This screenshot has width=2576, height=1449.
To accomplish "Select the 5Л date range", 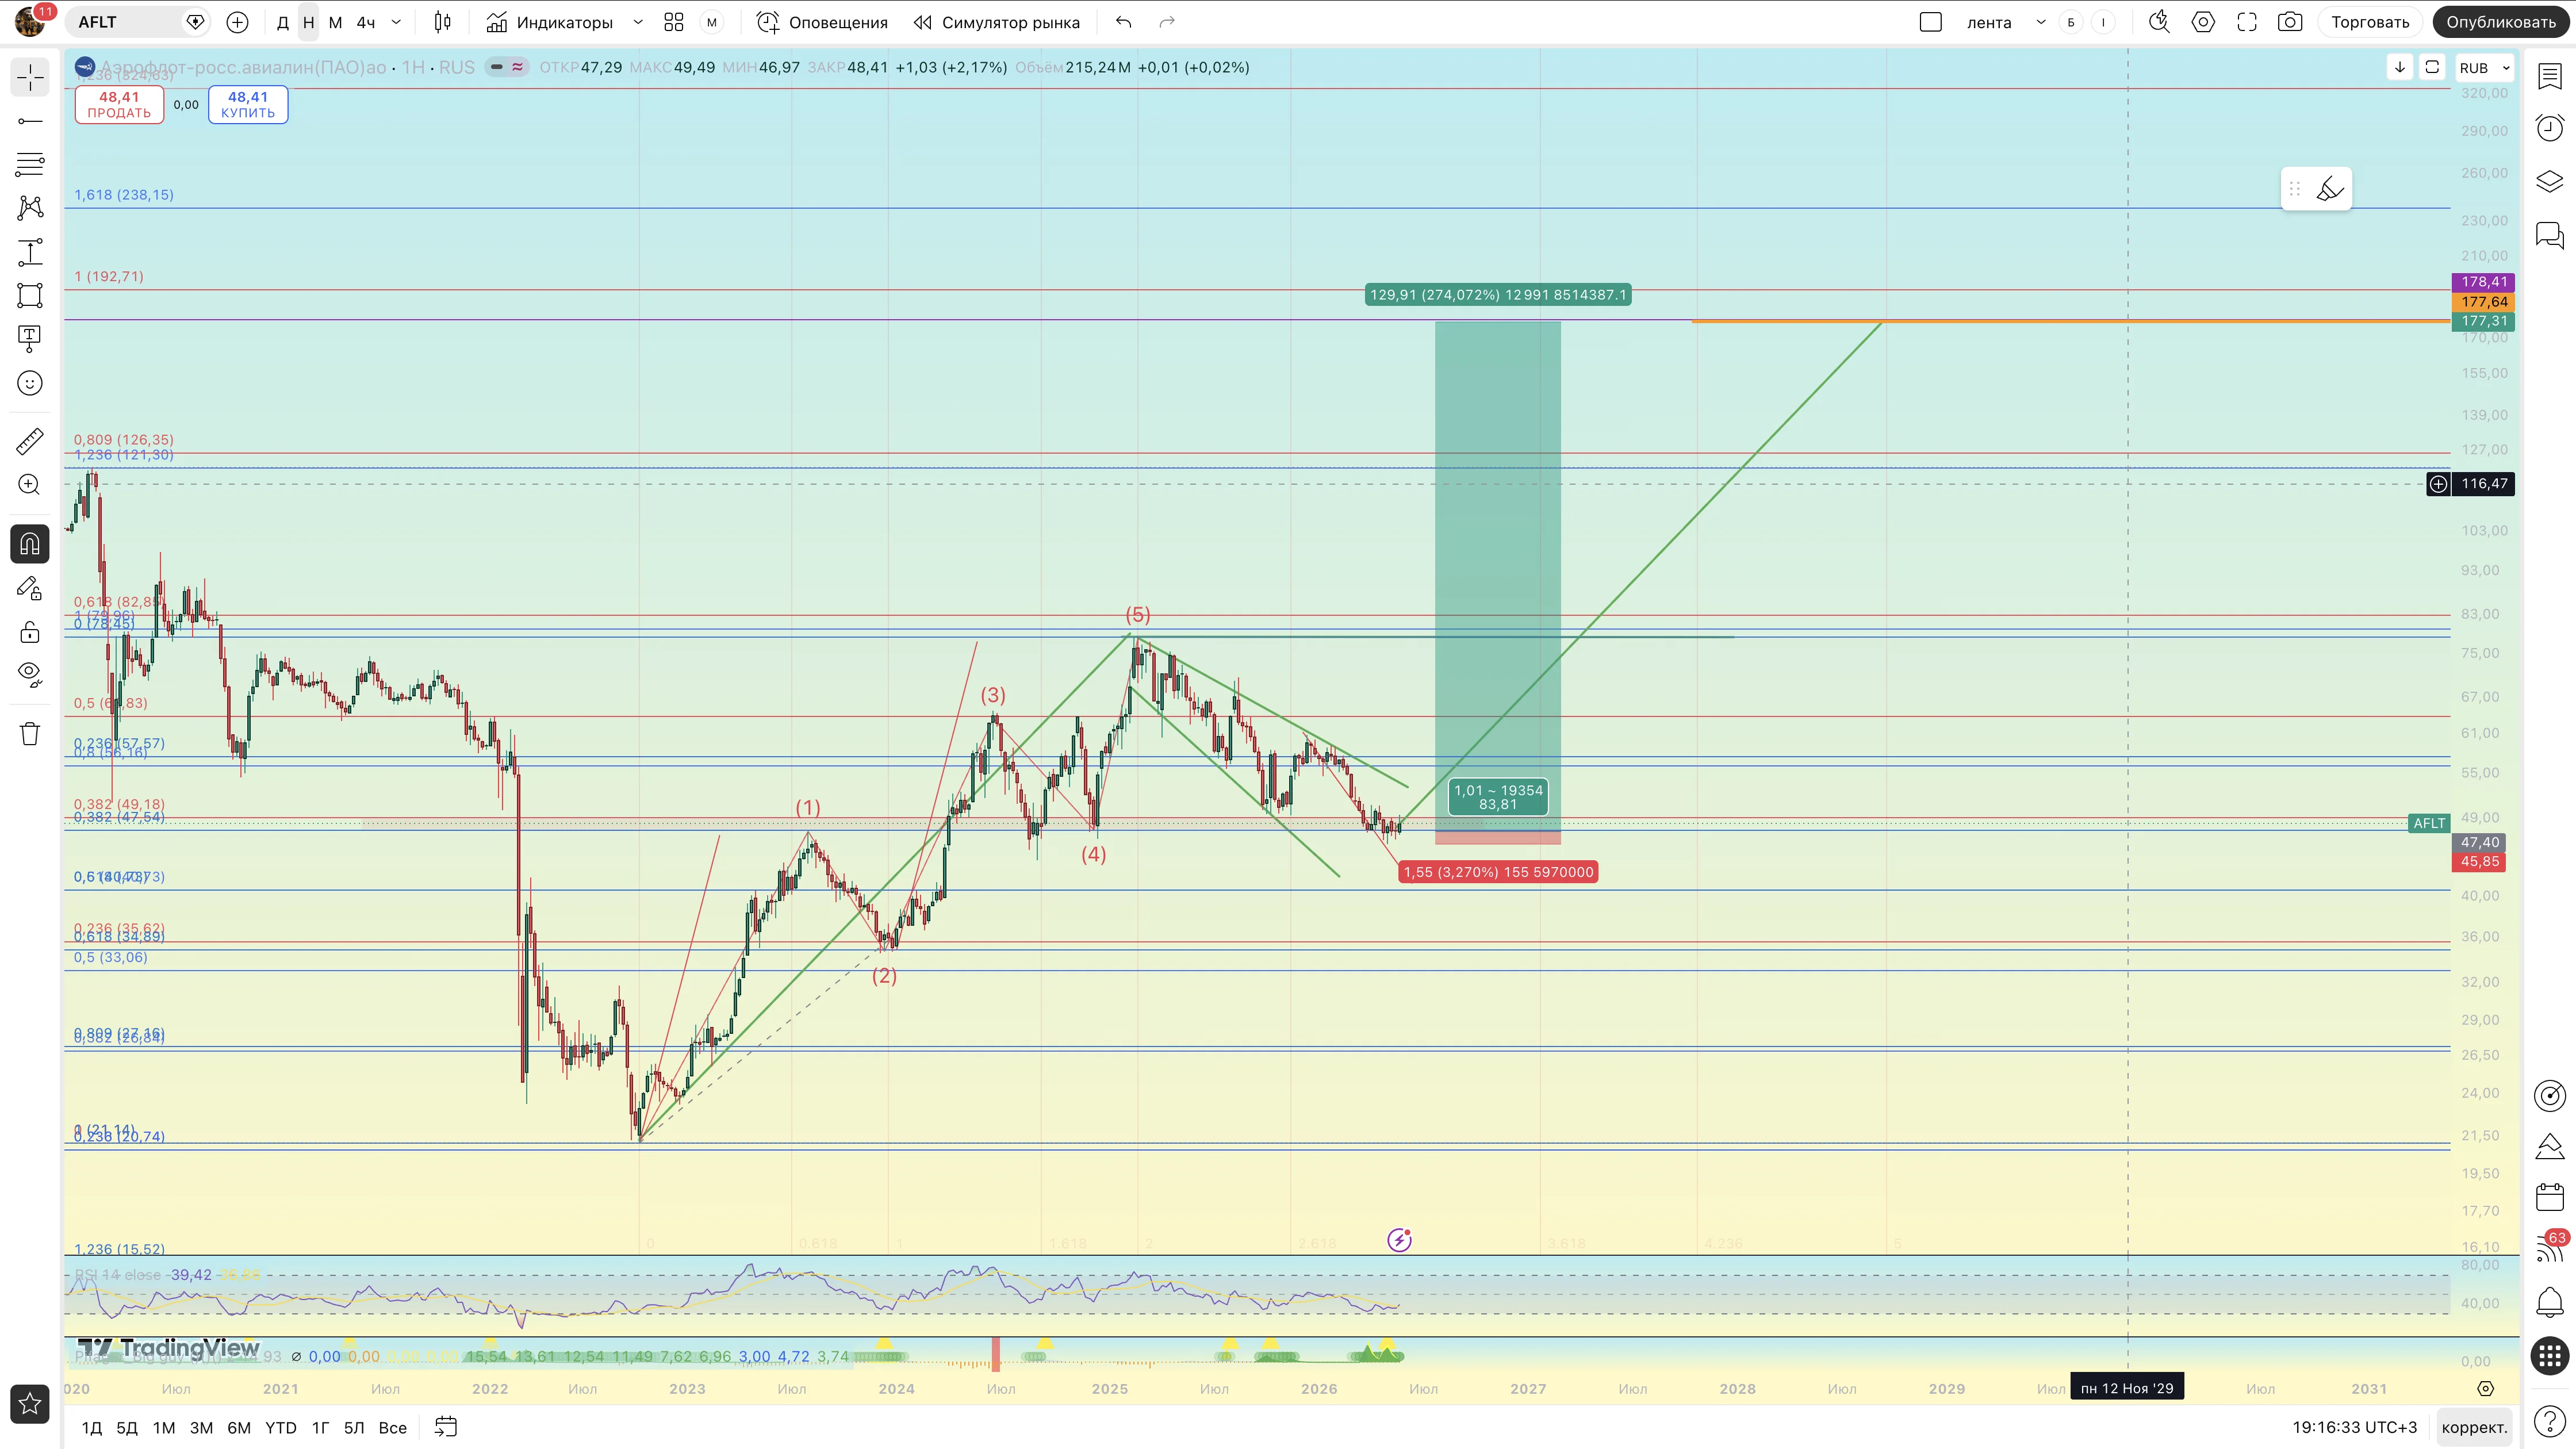I will (x=354, y=1428).
